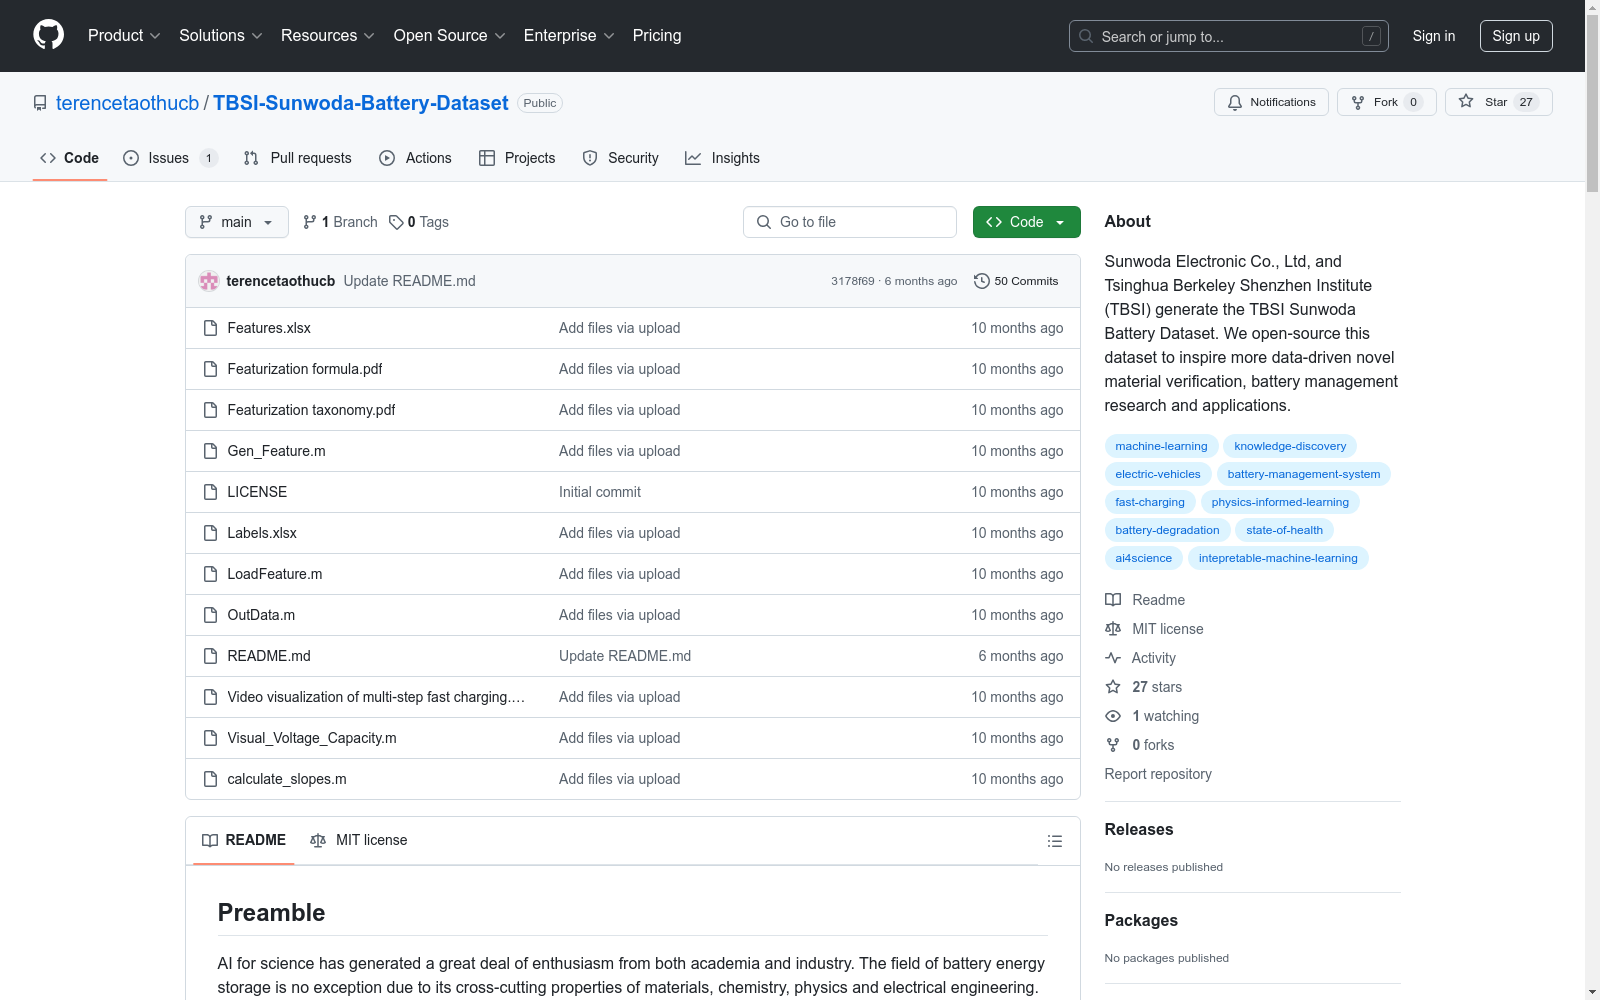Click the file icon beside Labels.xlsx
Viewport: 1600px width, 1000px height.
tap(210, 533)
